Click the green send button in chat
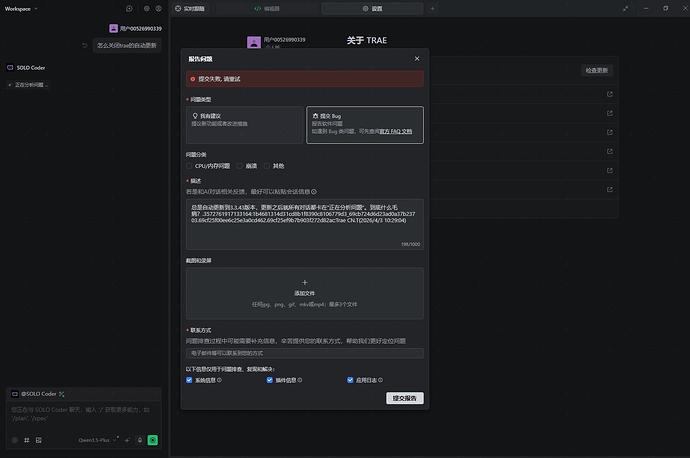 [x=152, y=440]
